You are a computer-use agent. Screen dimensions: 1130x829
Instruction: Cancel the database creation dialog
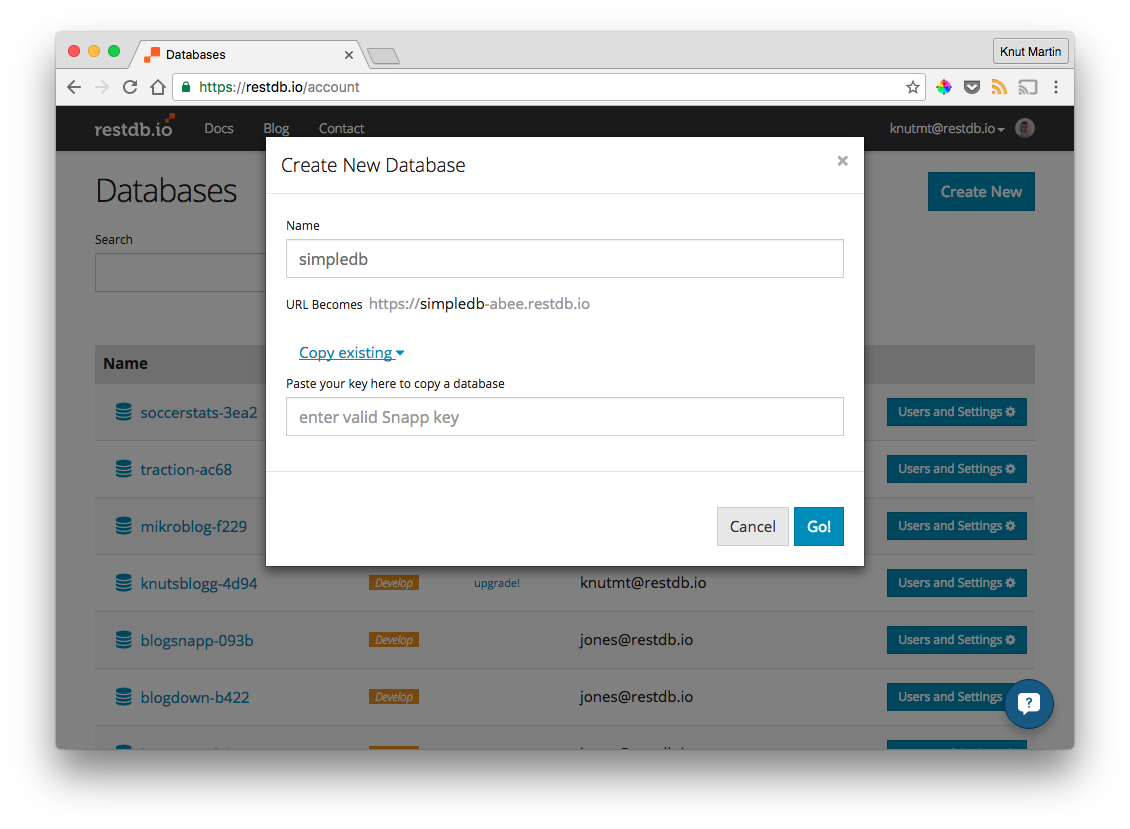(752, 527)
